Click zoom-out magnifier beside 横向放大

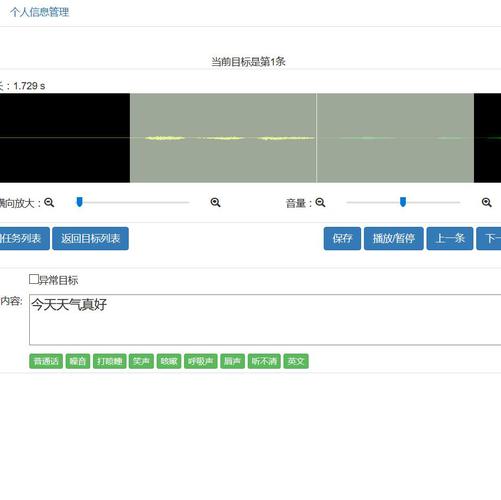point(49,202)
